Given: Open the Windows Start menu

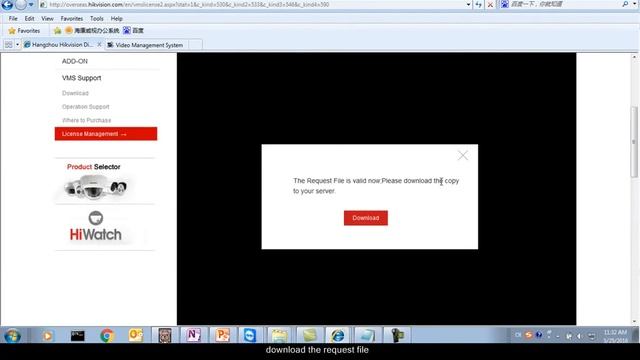Looking at the screenshot, I should [x=12, y=336].
